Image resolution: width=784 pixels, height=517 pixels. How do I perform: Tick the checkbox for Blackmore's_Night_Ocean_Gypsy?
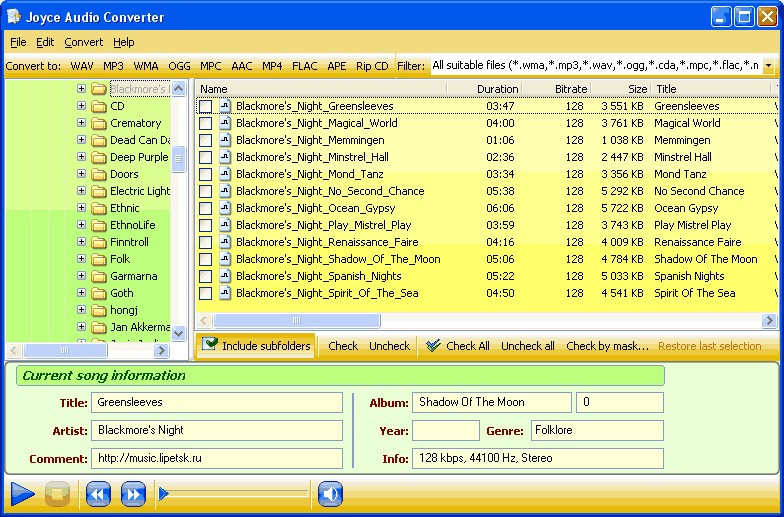206,208
